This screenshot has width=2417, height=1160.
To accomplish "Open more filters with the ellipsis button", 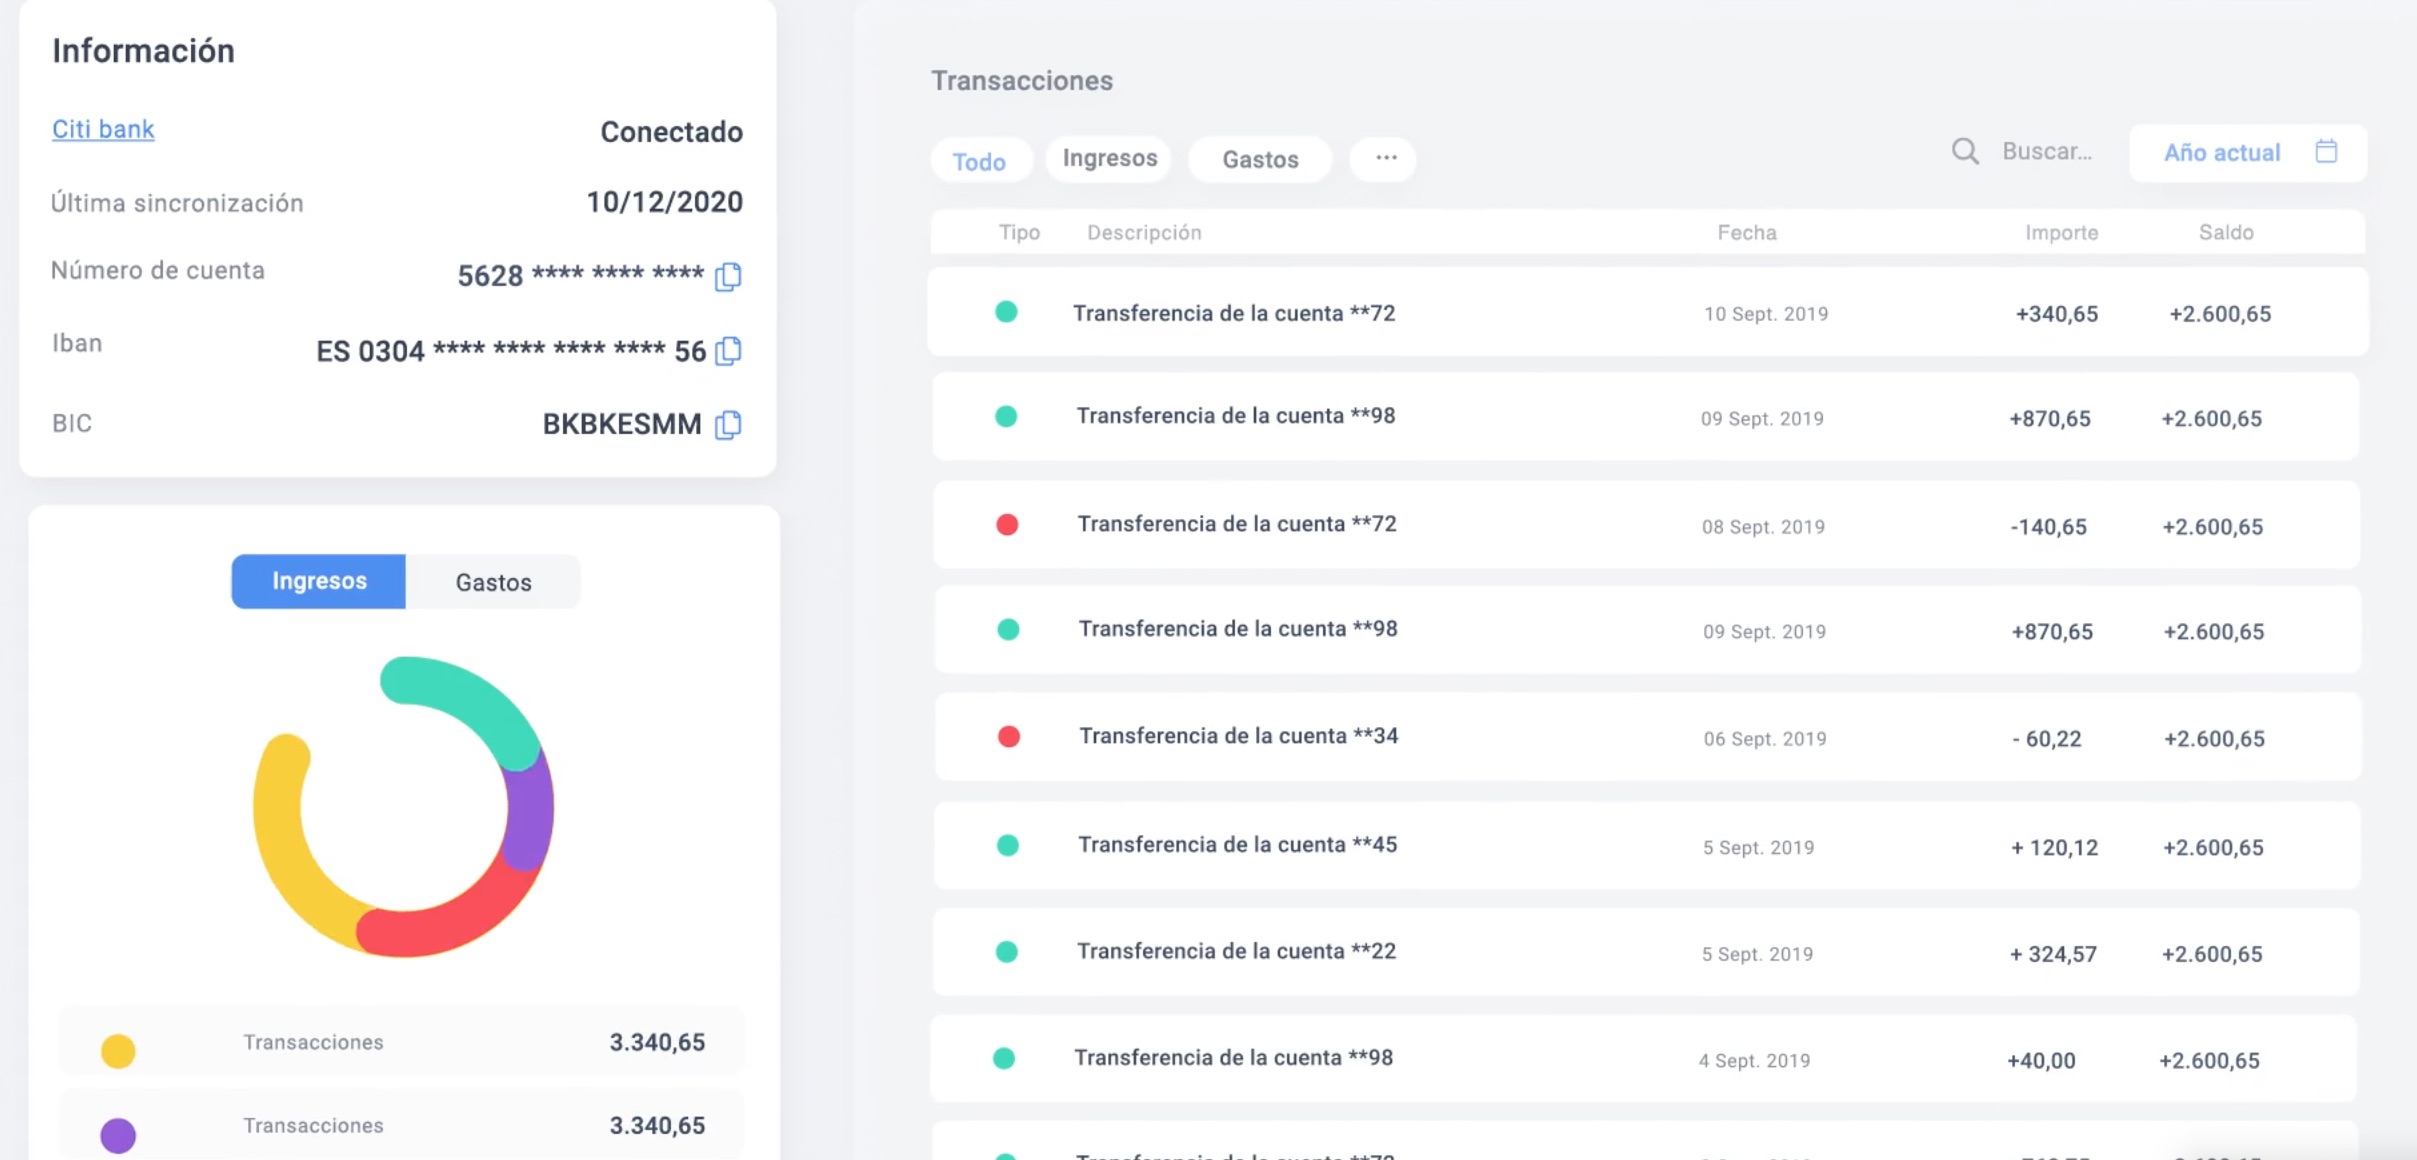I will pos(1384,158).
